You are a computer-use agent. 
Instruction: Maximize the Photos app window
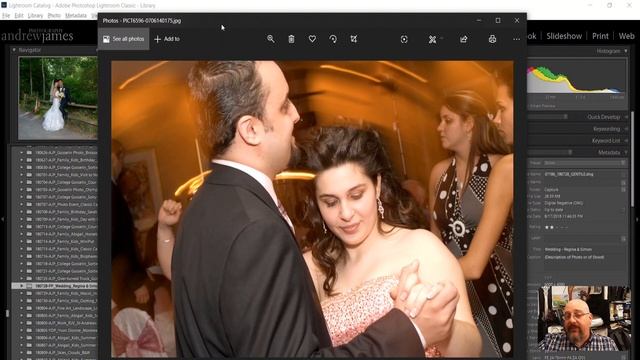[x=498, y=20]
